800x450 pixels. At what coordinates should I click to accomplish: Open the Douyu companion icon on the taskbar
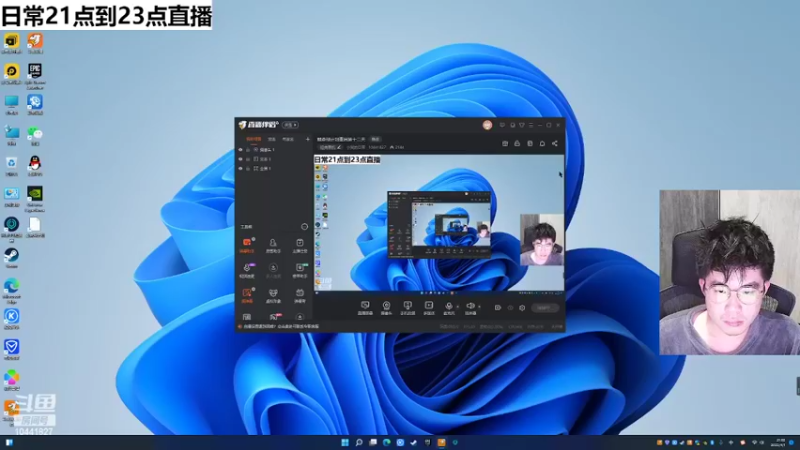click(x=441, y=442)
